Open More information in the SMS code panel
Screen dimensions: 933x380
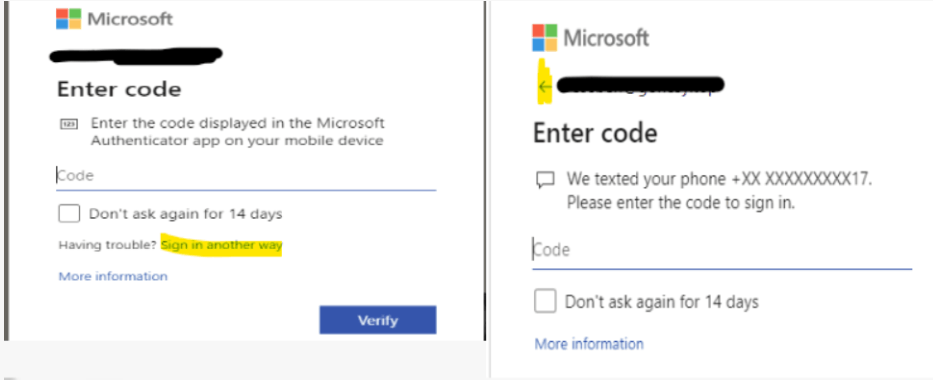click(x=589, y=344)
